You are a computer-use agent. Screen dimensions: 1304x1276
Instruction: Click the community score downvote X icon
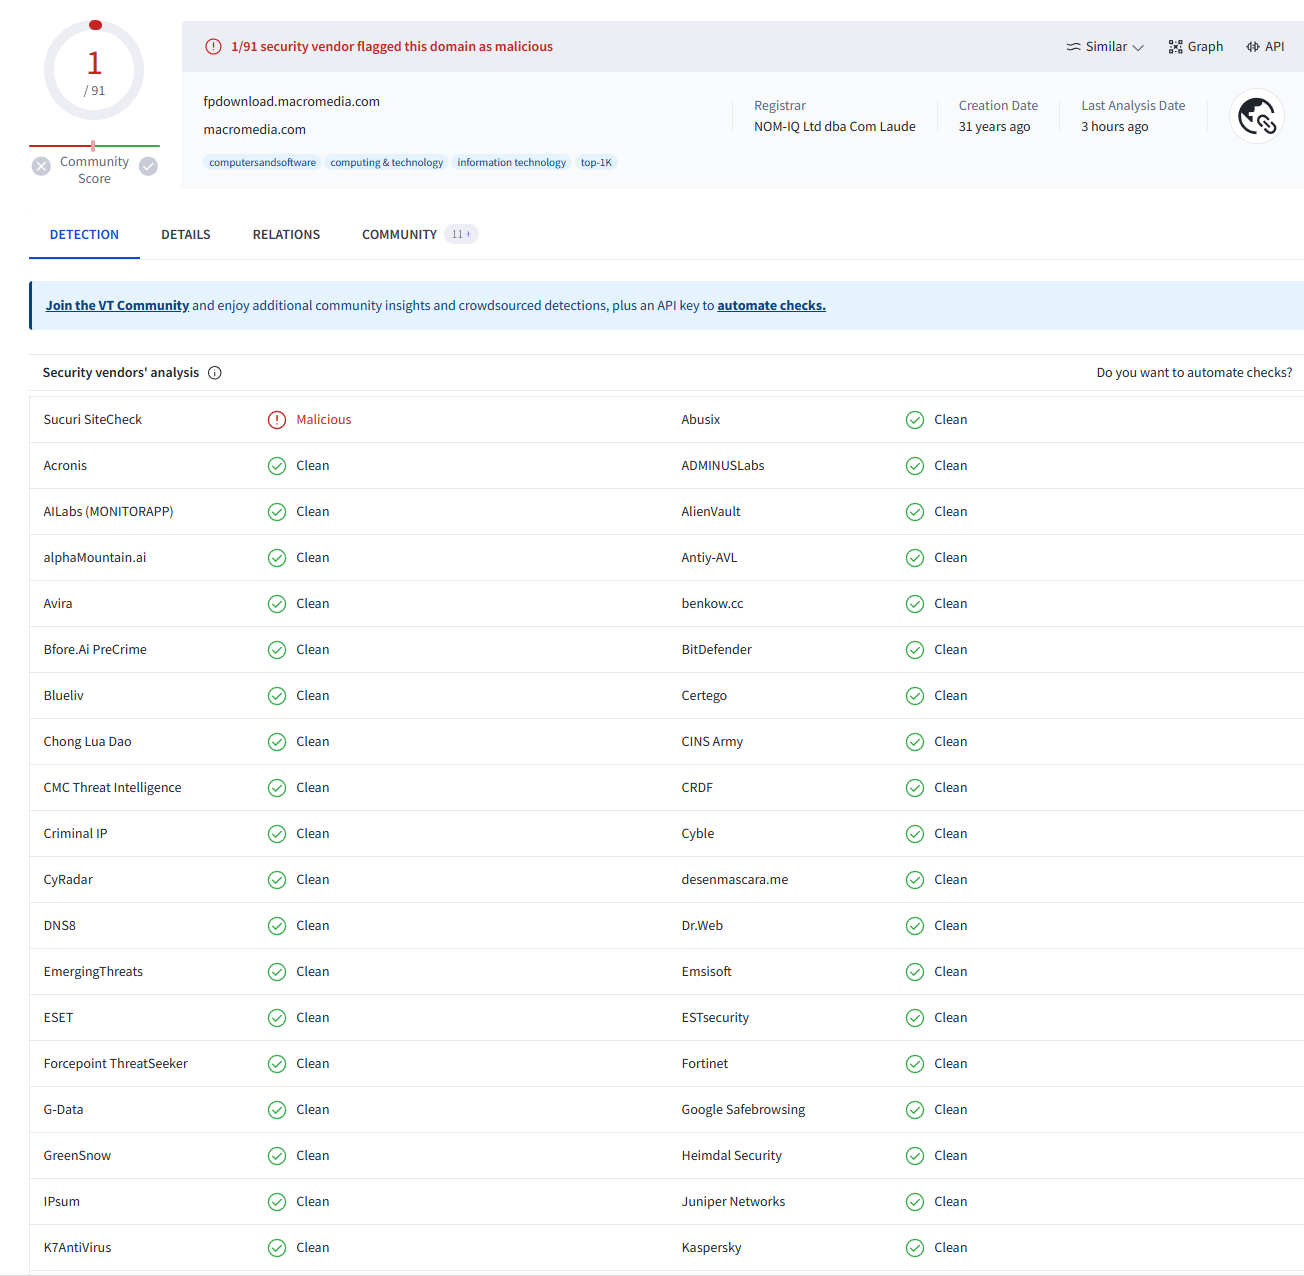pyautogui.click(x=41, y=166)
